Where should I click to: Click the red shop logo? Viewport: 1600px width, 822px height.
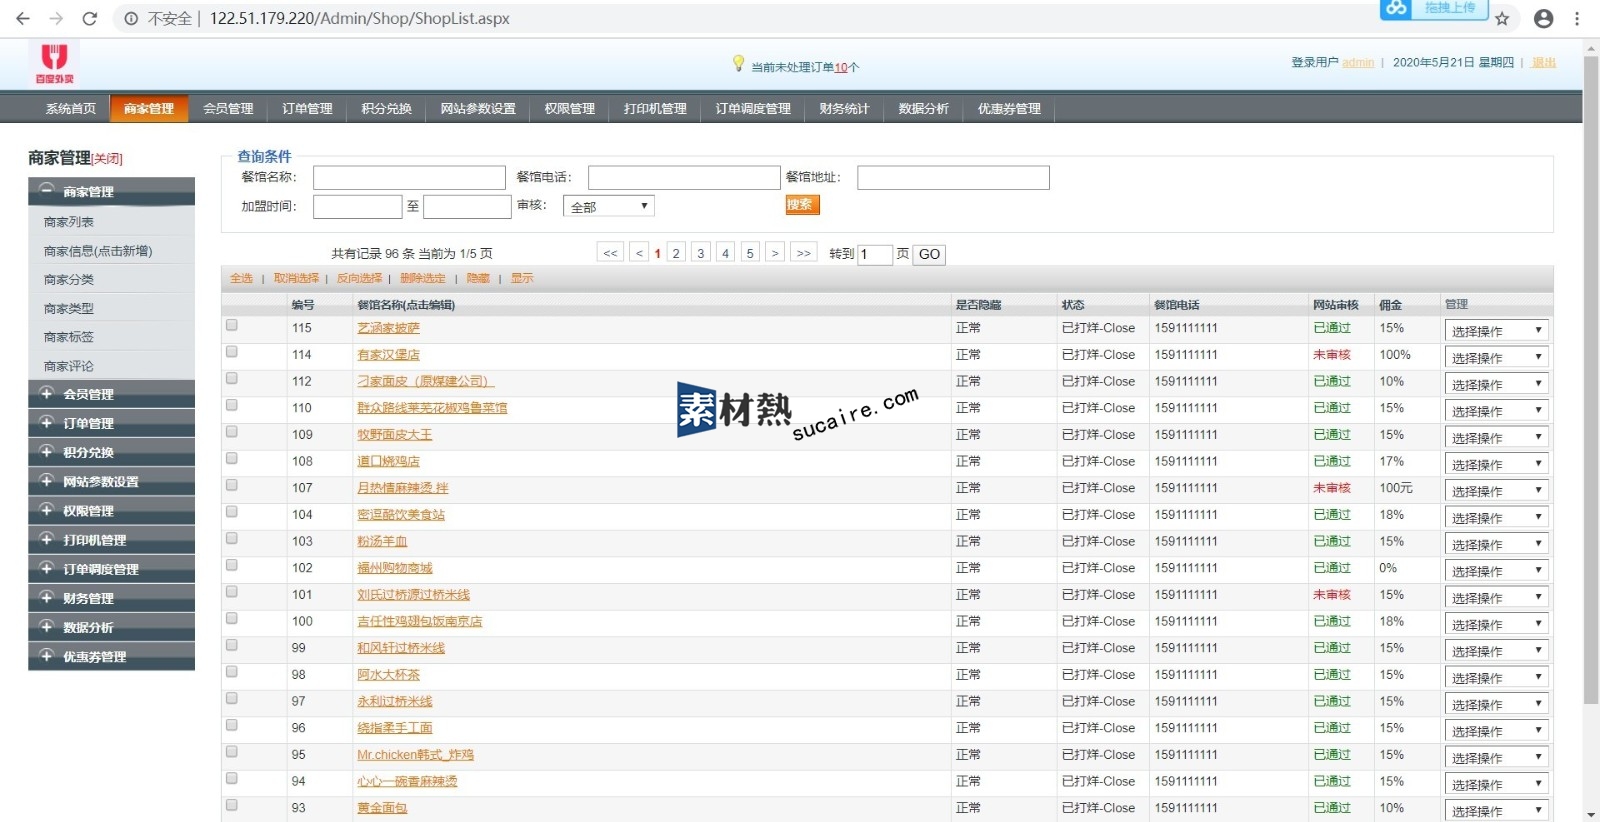[x=54, y=63]
